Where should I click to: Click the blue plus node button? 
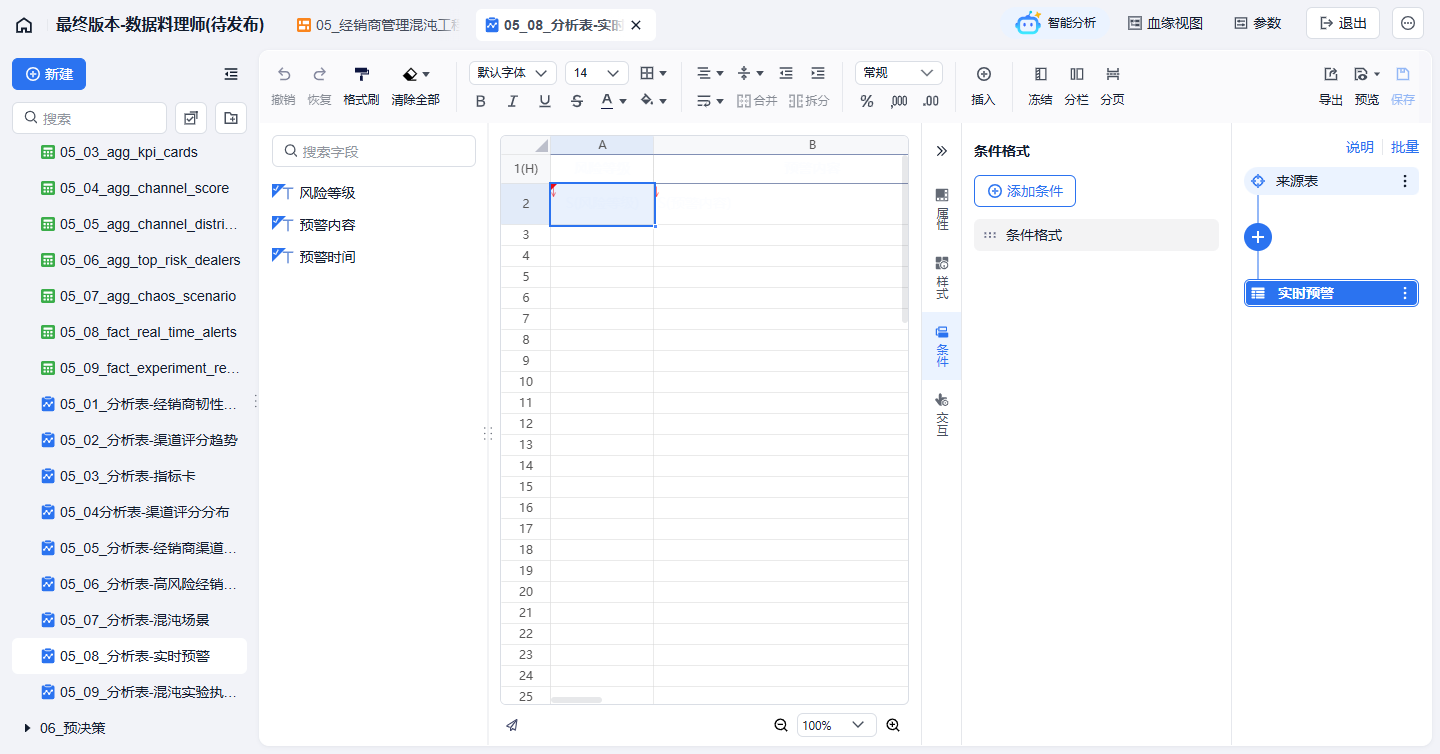[x=1258, y=237]
